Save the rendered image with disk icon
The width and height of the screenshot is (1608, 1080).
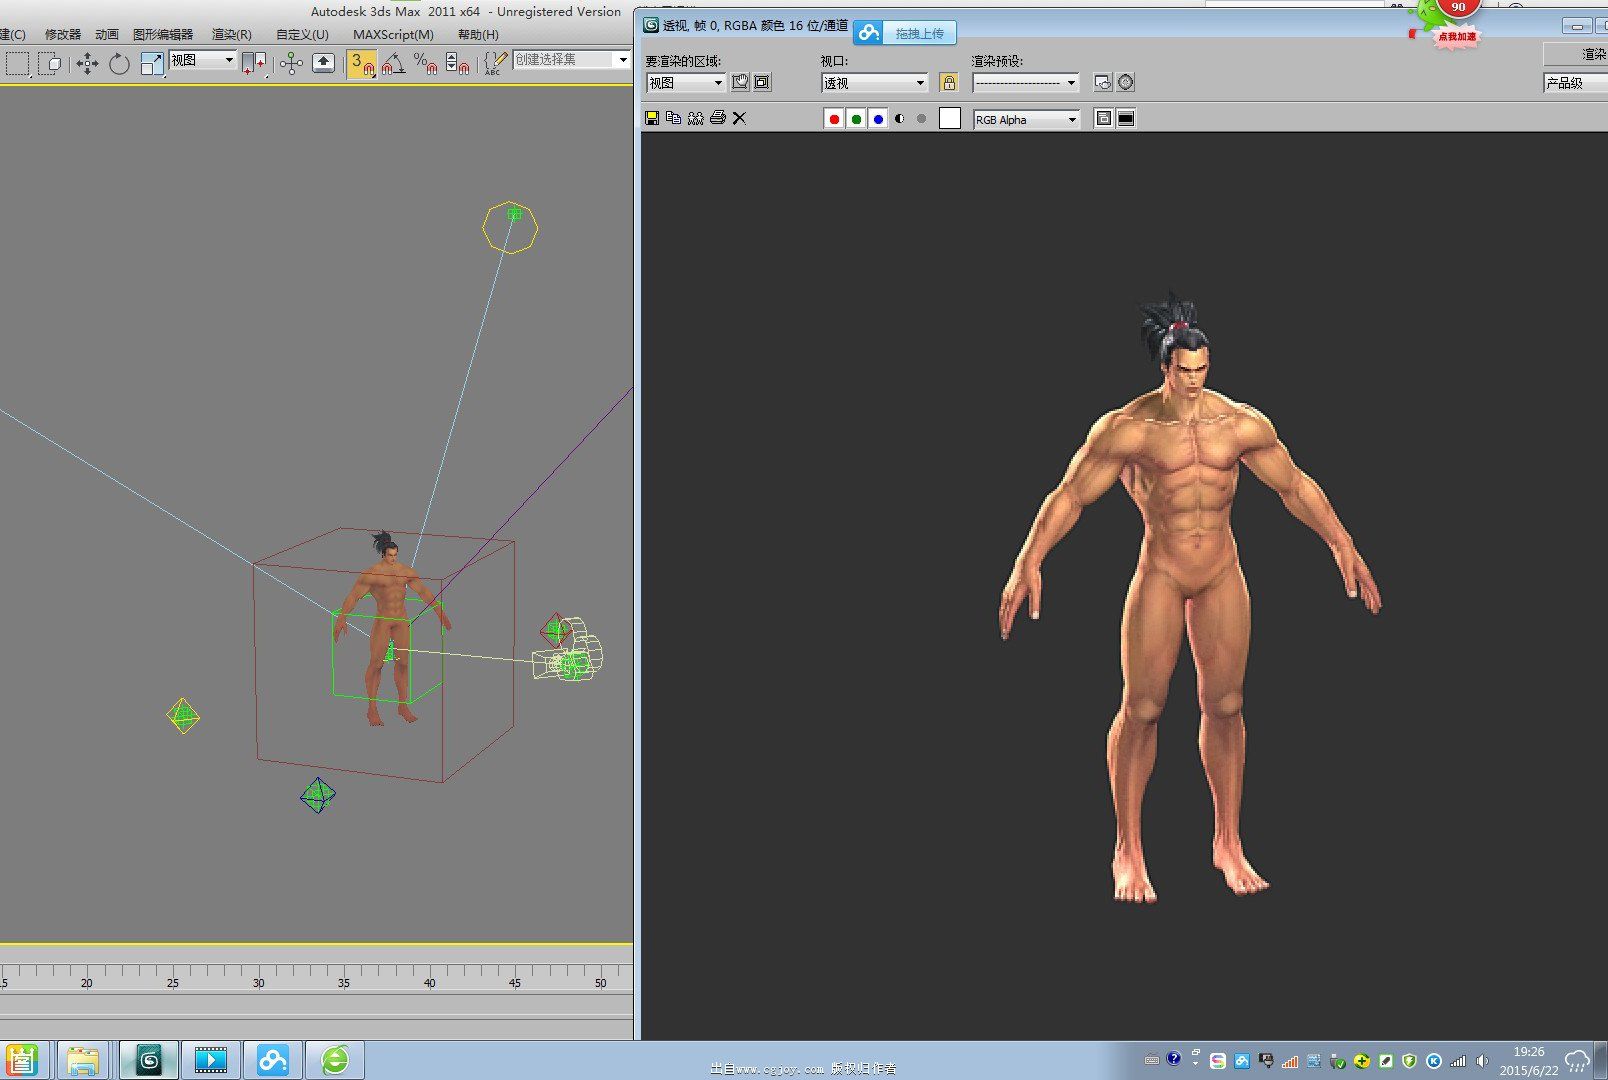tap(652, 118)
